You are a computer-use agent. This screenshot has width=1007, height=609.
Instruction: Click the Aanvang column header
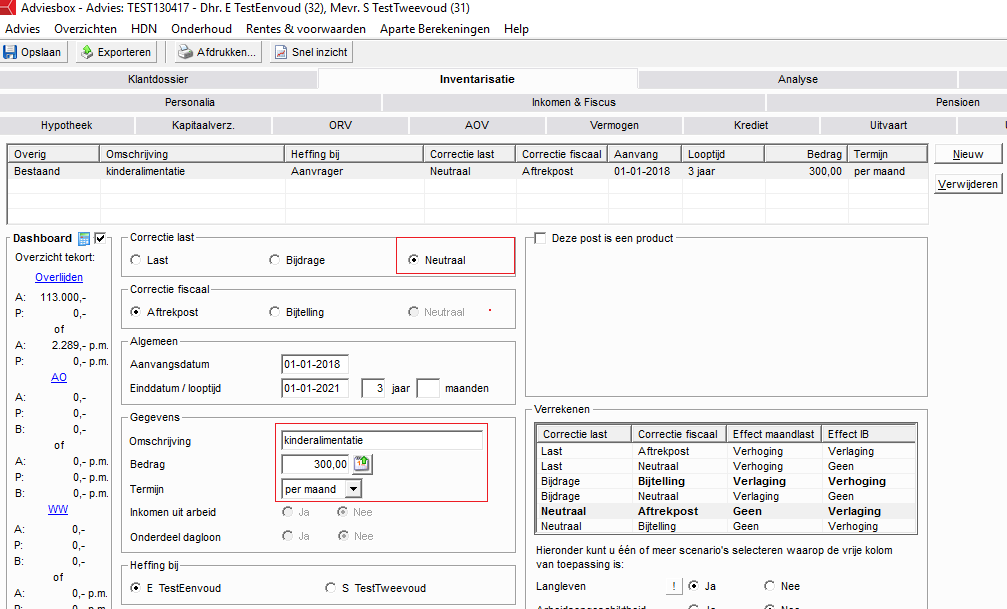coord(644,154)
